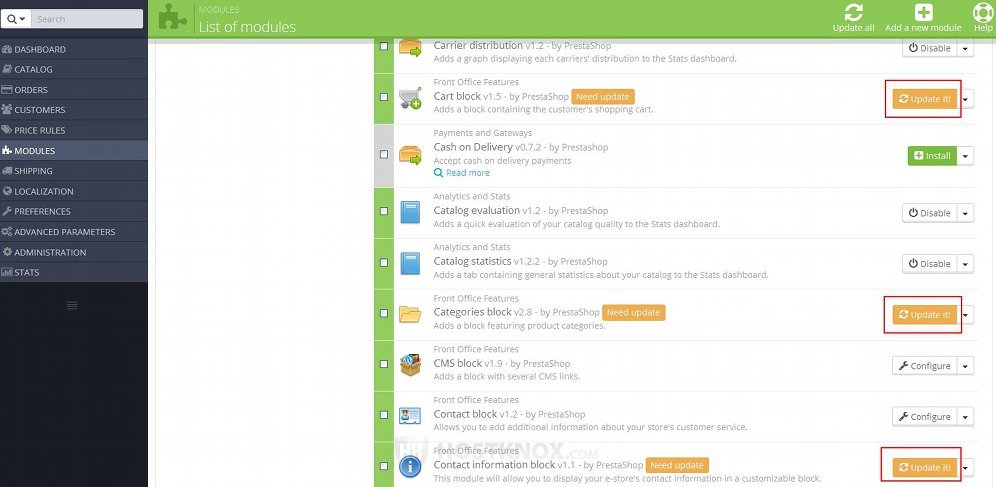Viewport: 996px width, 487px height.
Task: Open the Administration menu item
Action: 74,252
